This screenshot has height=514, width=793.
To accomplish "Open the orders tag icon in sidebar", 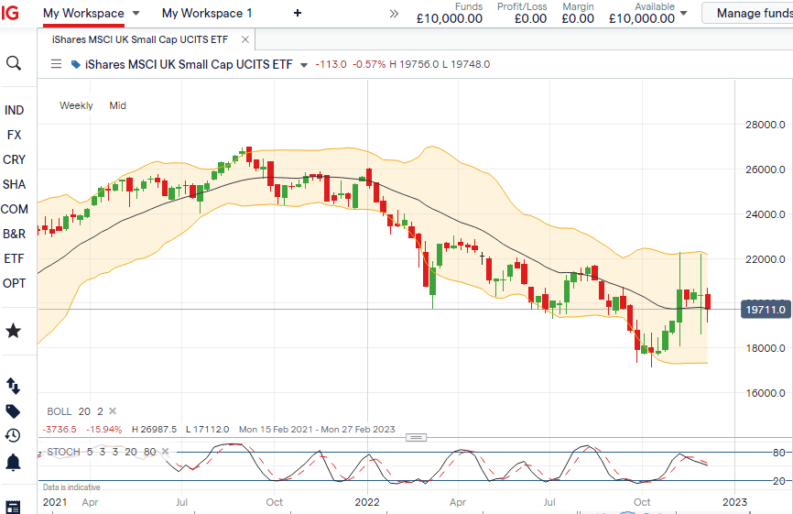I will click(13, 411).
